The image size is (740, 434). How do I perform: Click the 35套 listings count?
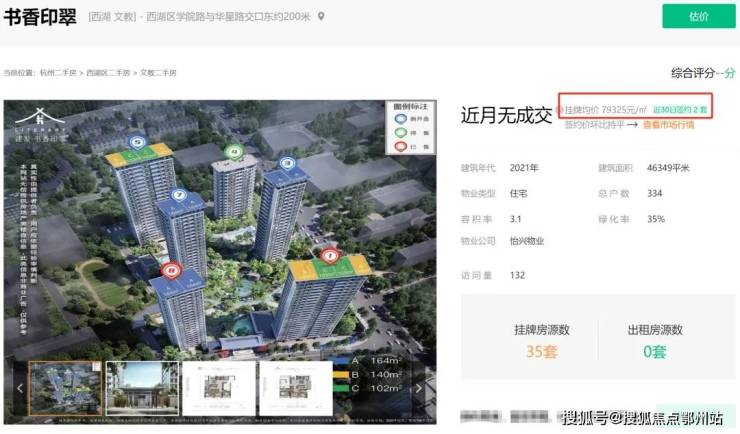pyautogui.click(x=542, y=351)
